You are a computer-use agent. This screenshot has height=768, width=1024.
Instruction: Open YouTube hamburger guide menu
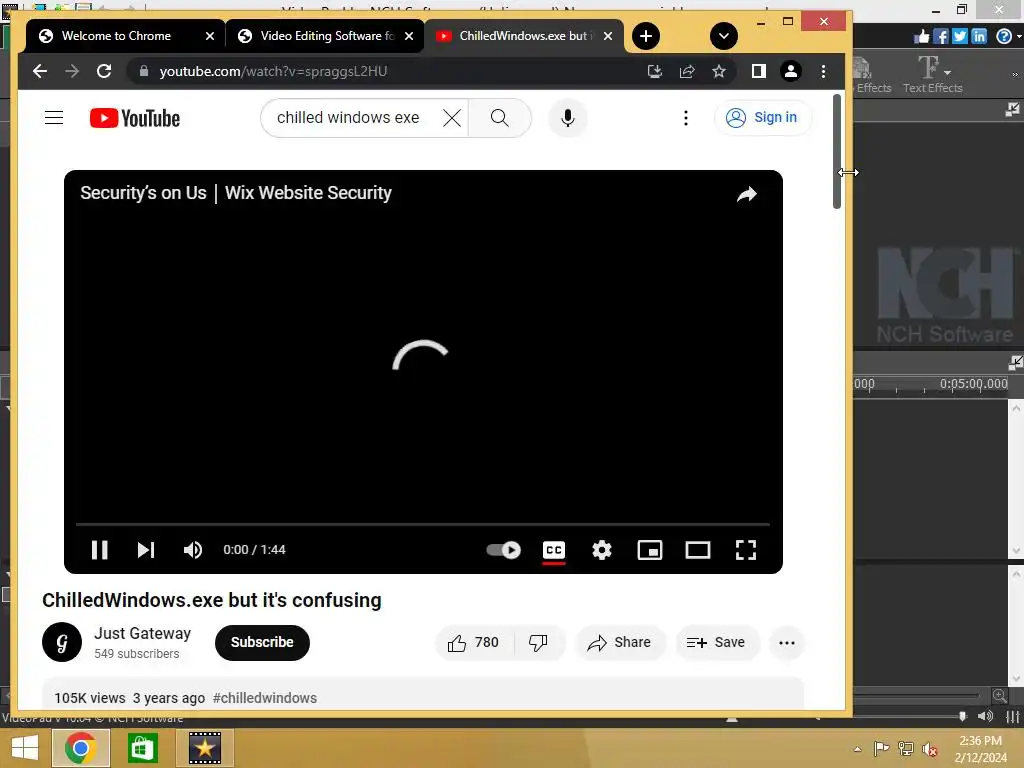tap(54, 118)
